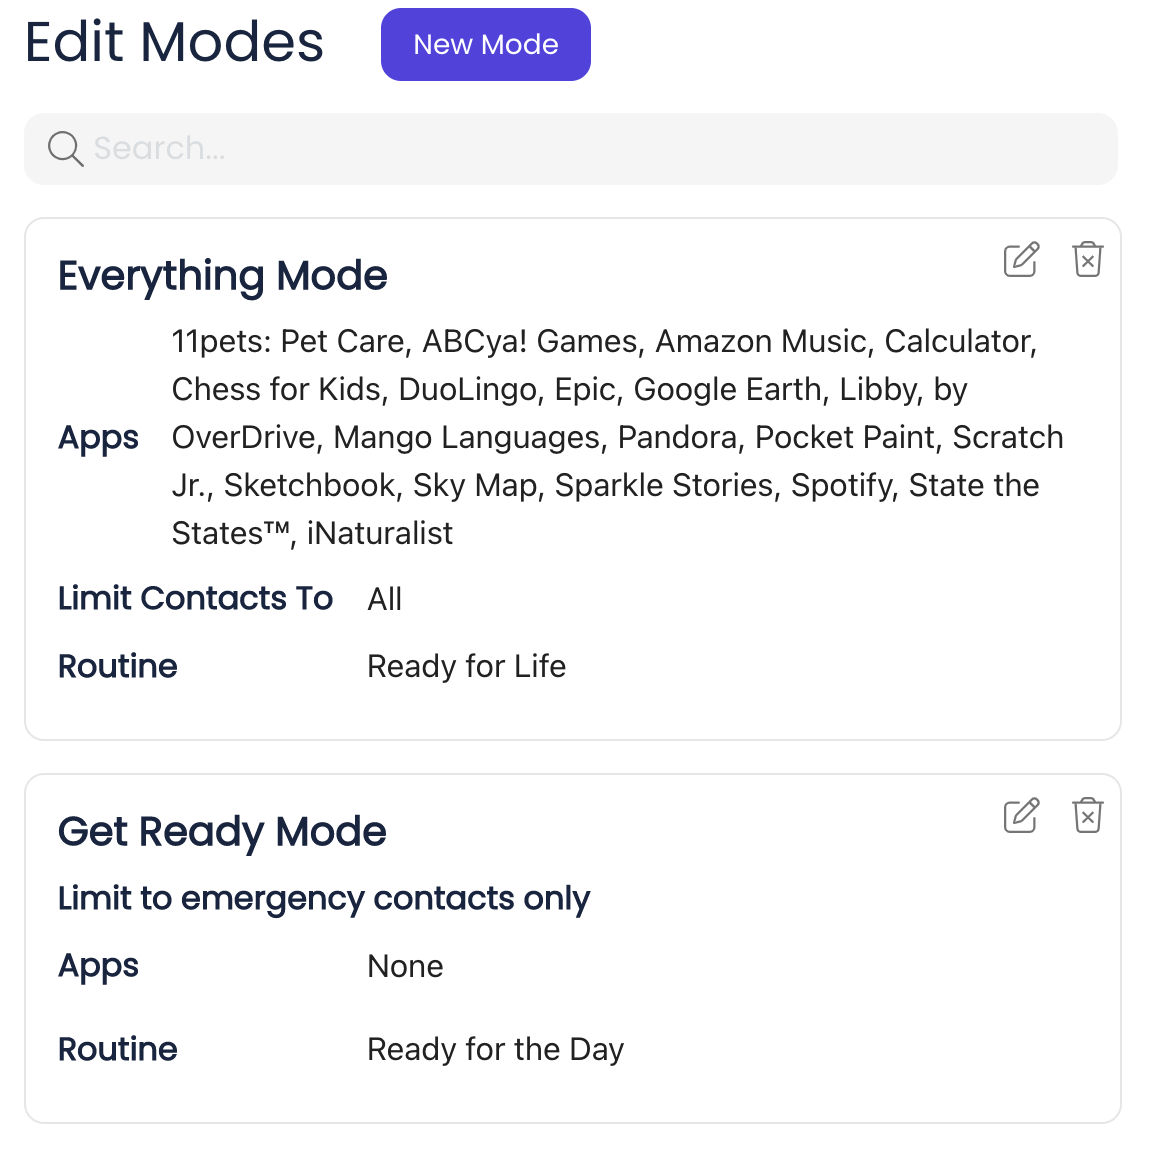Image resolution: width=1166 pixels, height=1150 pixels.
Task: Click the Routine label in Get Ready Mode
Action: point(117,1050)
